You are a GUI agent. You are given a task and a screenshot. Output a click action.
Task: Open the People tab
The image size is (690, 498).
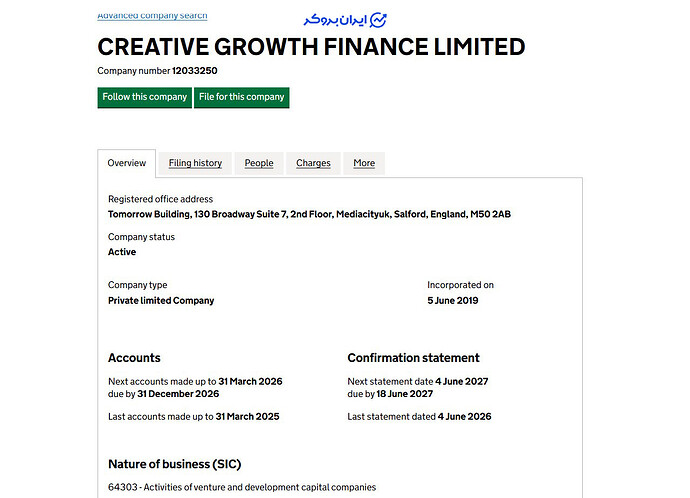coord(259,163)
